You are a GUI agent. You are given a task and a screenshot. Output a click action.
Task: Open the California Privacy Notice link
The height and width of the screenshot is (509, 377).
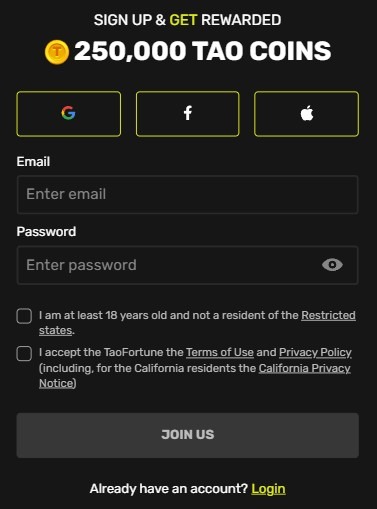[x=304, y=368]
